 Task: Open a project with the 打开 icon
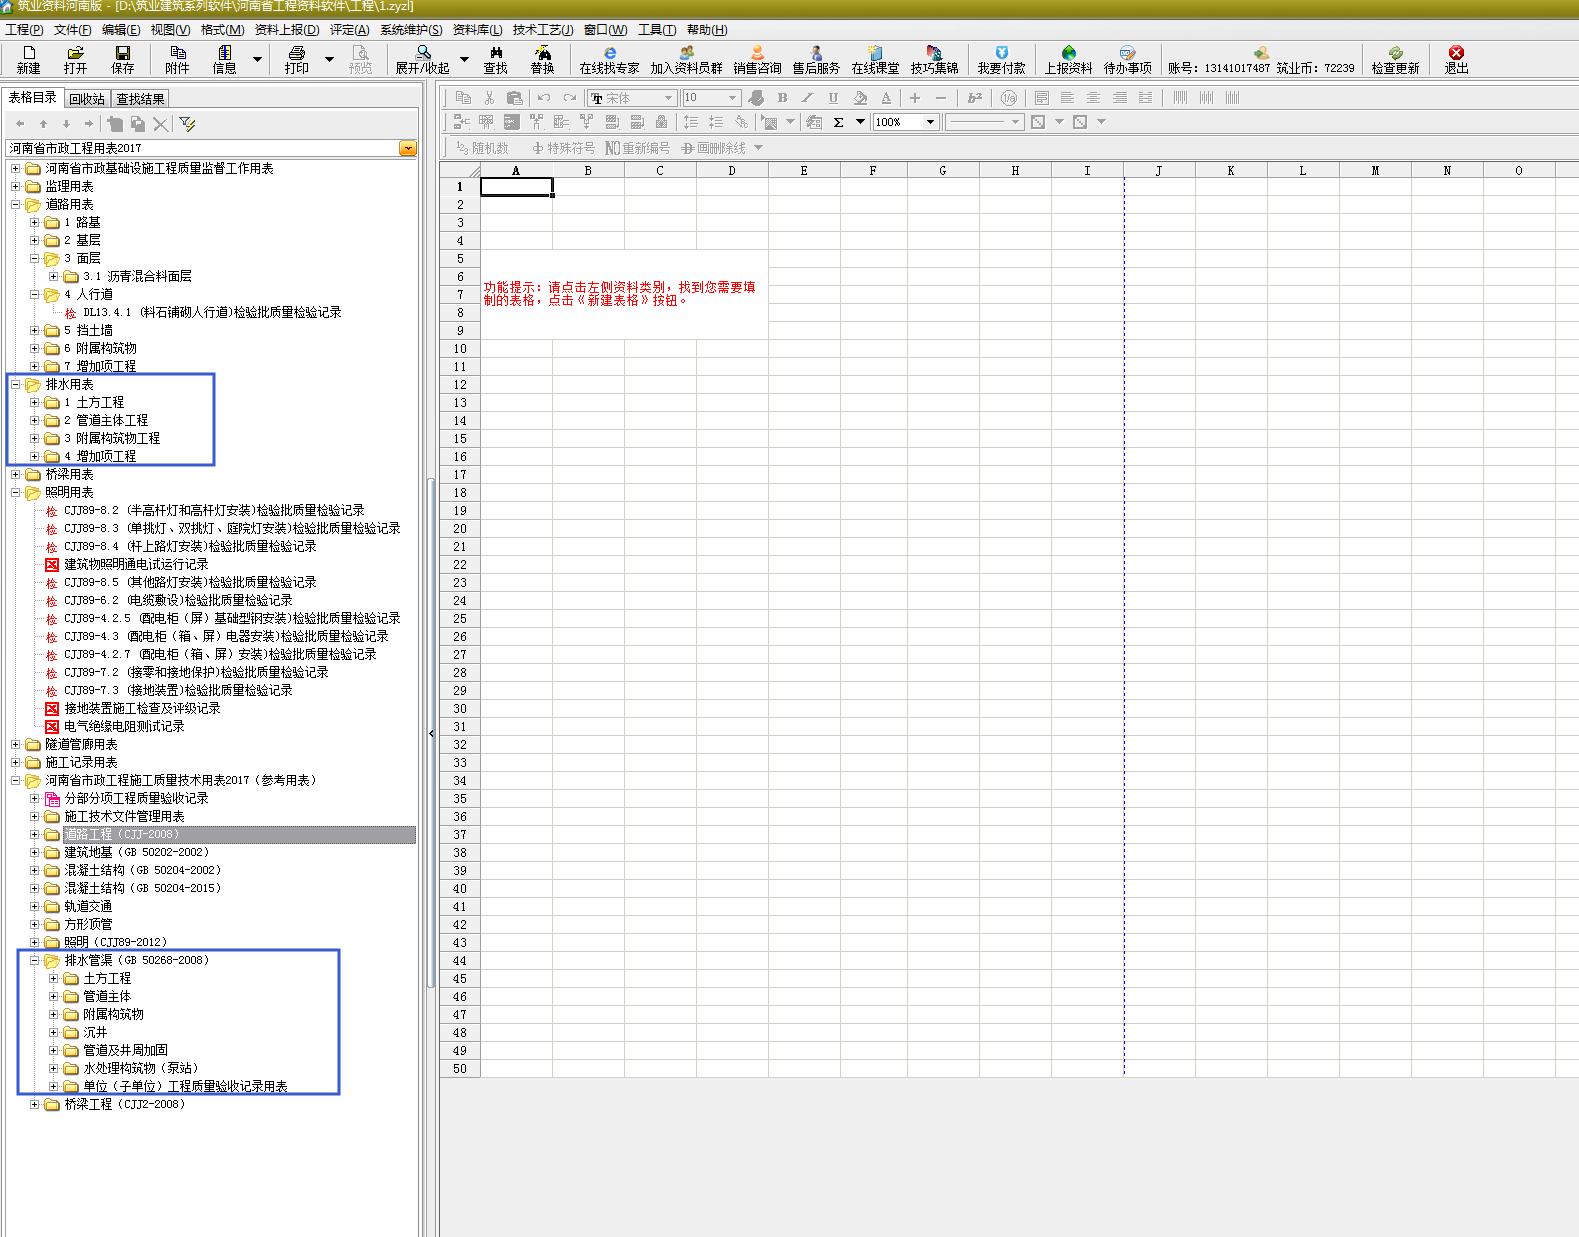click(75, 59)
